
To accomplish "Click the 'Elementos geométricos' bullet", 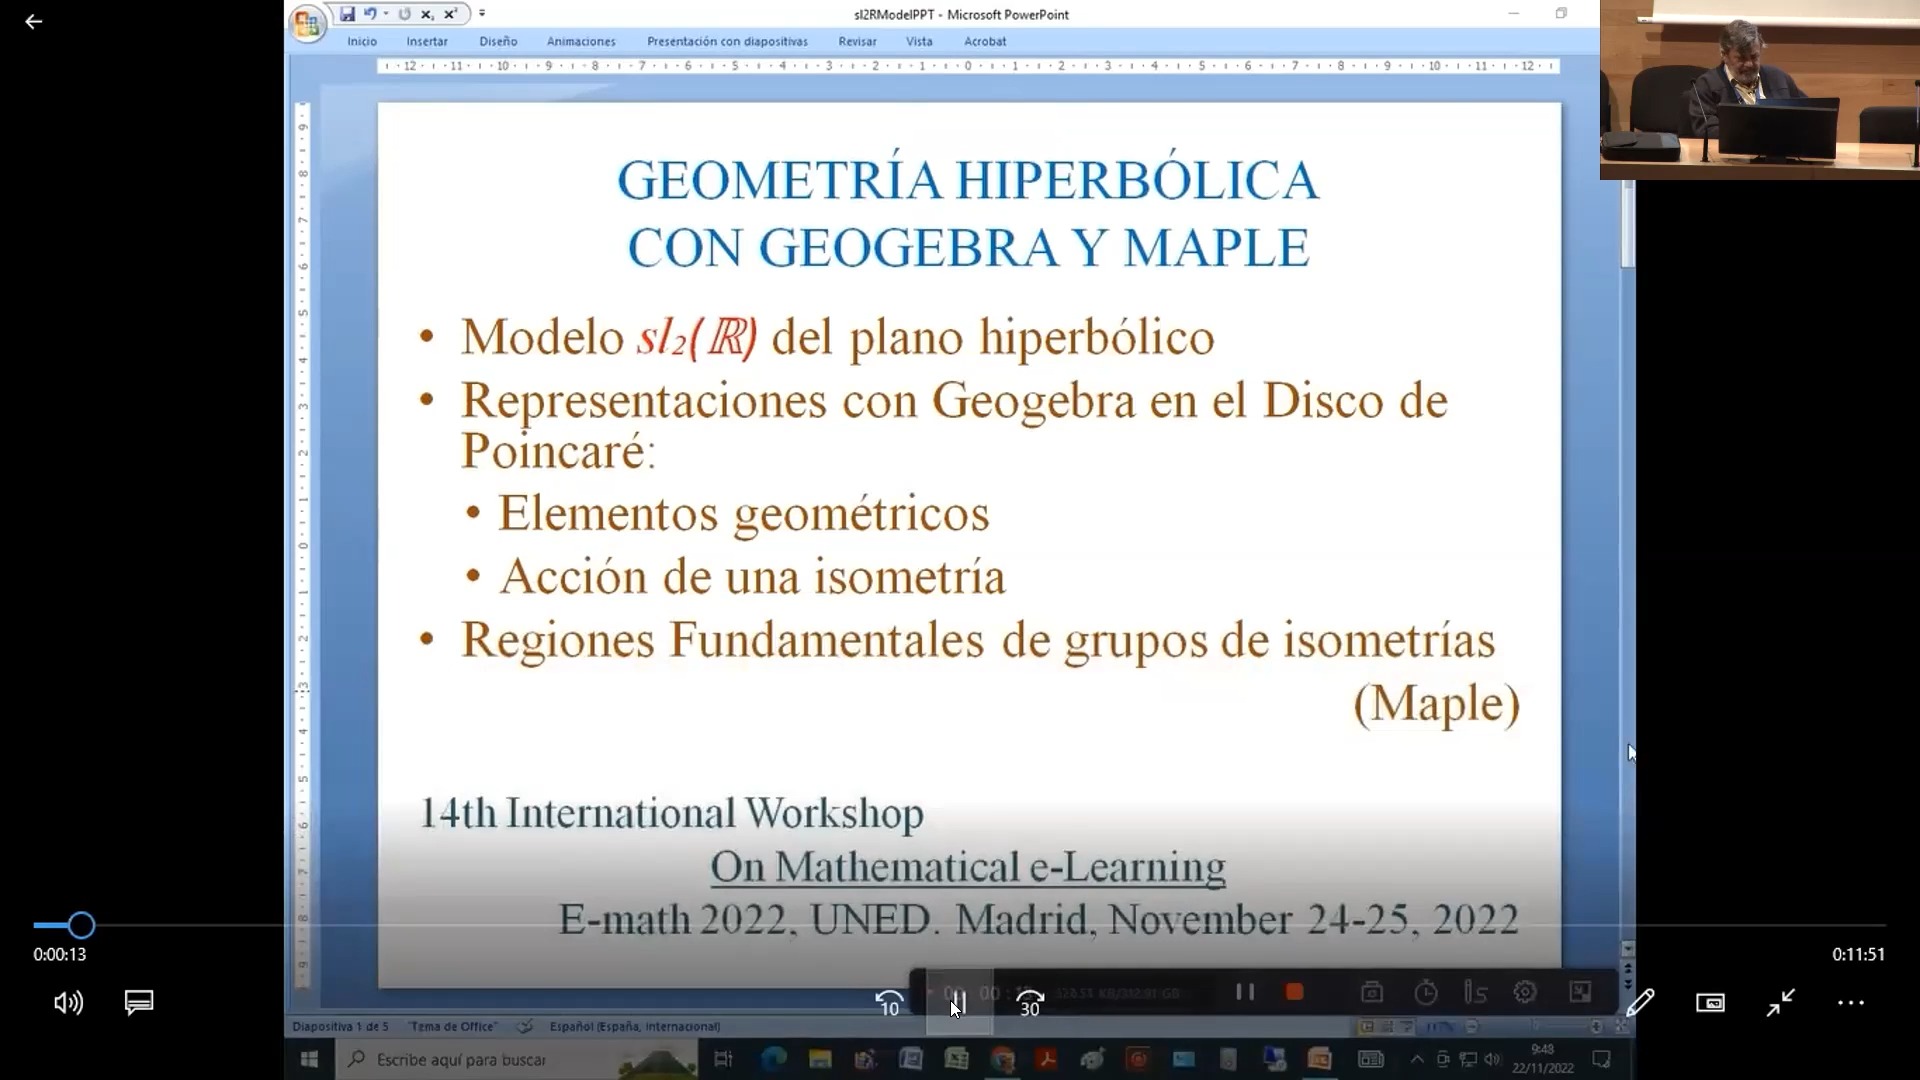I will (744, 514).
